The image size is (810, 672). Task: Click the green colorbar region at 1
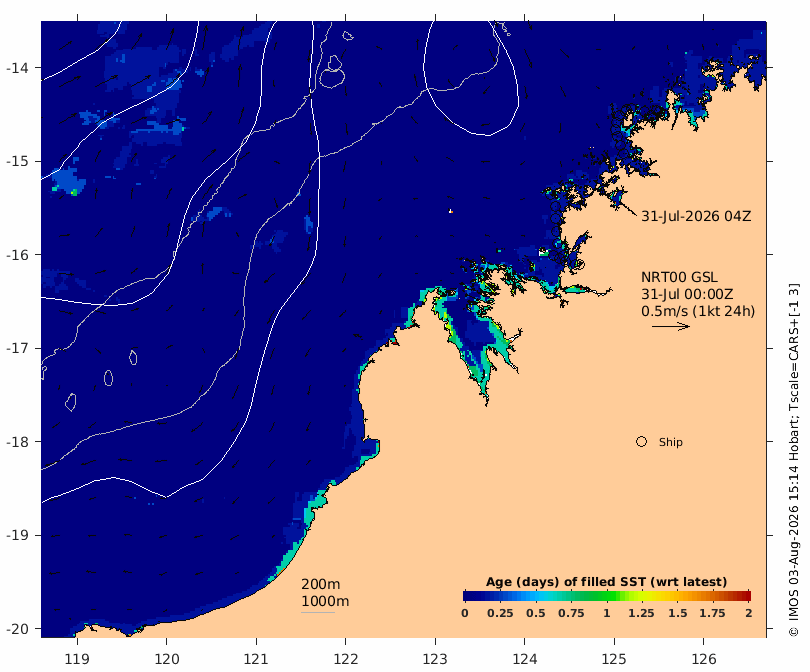[x=607, y=596]
